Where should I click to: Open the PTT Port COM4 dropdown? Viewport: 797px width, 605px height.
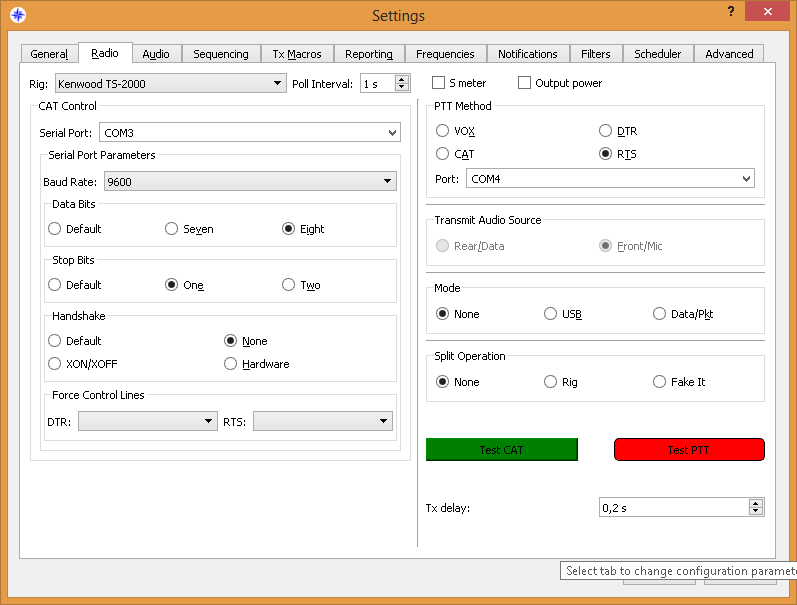[609, 179]
